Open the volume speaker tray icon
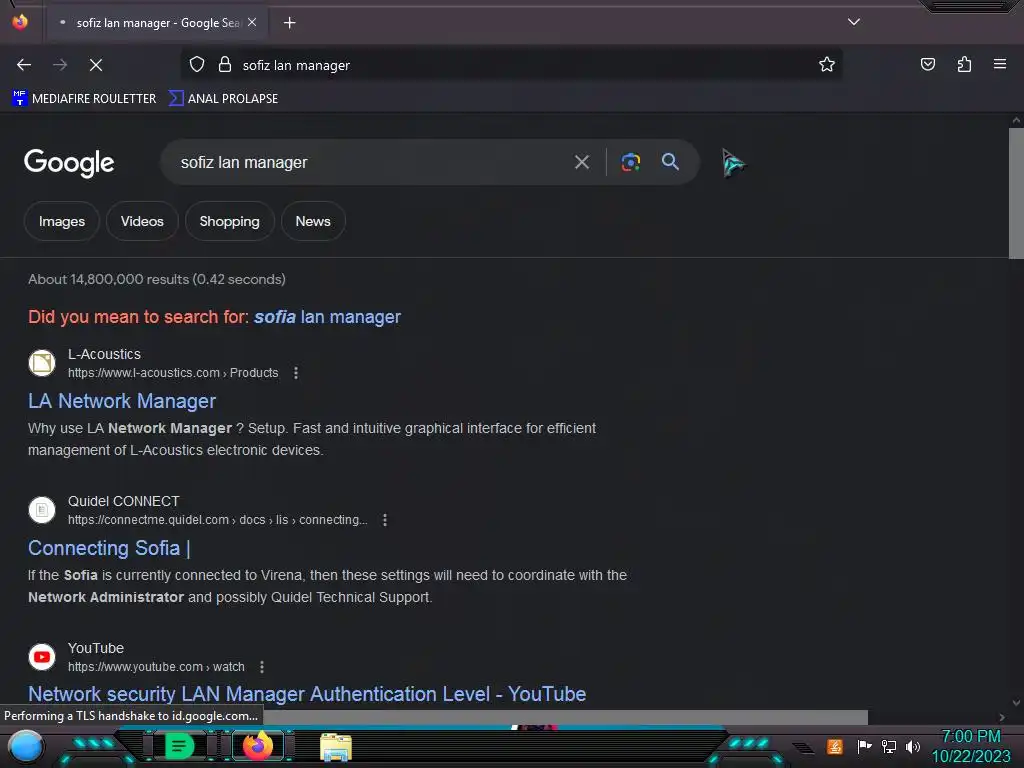The width and height of the screenshot is (1024, 768). [913, 746]
